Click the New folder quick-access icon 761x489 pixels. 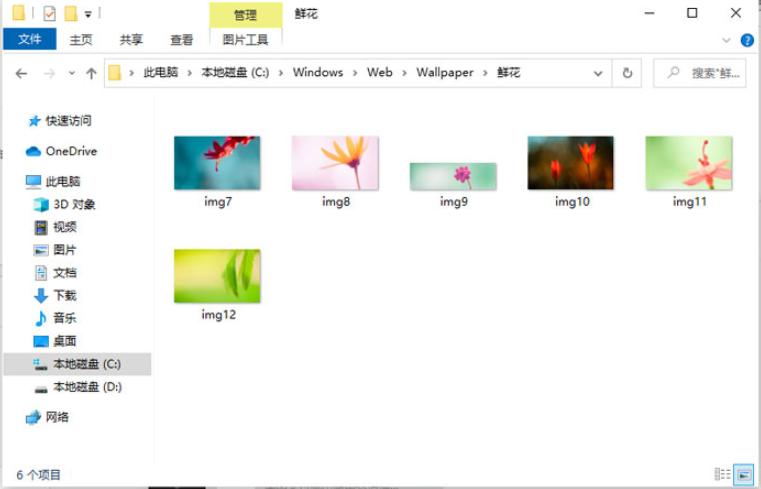click(x=71, y=14)
